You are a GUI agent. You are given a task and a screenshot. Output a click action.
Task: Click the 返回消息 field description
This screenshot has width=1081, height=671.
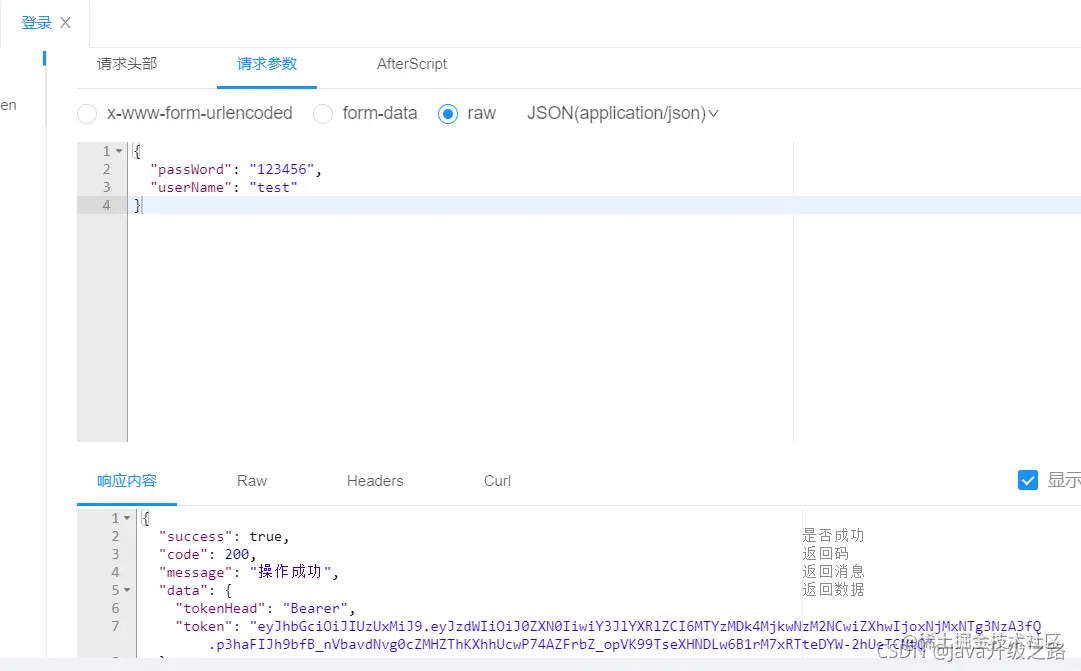click(833, 571)
